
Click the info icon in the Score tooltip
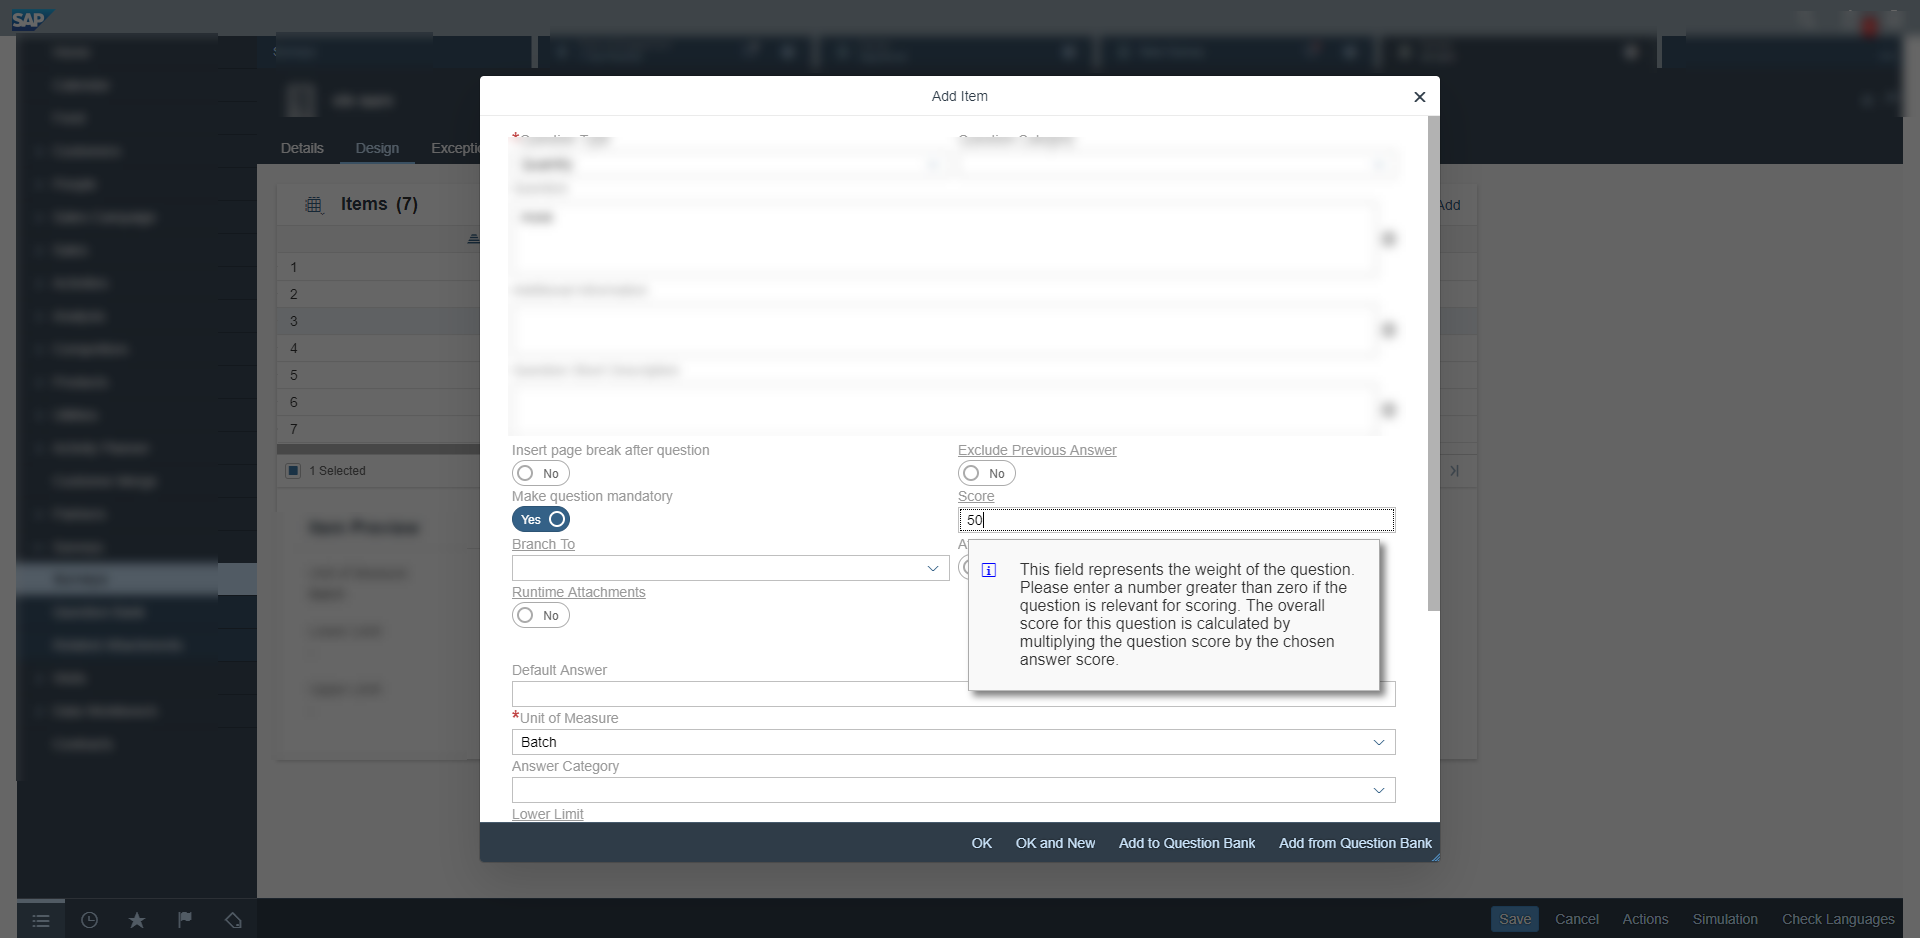tap(989, 570)
